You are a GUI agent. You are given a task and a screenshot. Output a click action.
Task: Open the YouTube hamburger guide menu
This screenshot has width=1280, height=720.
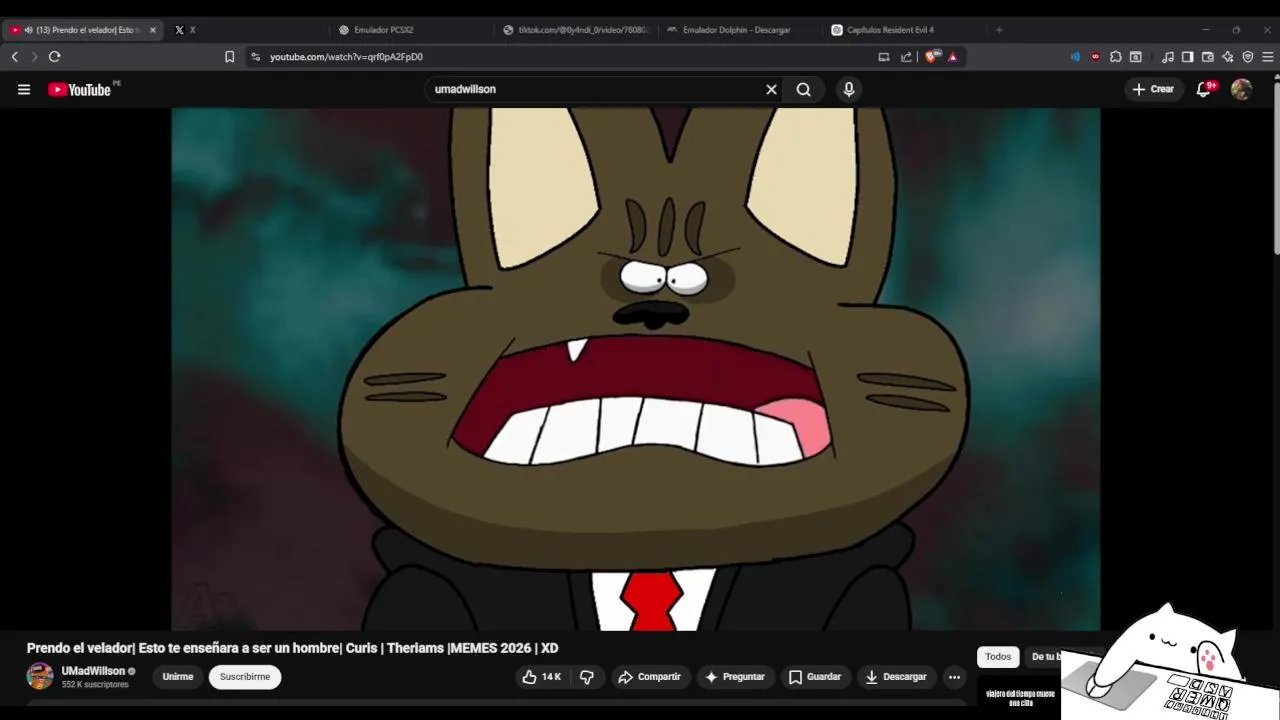pos(24,89)
